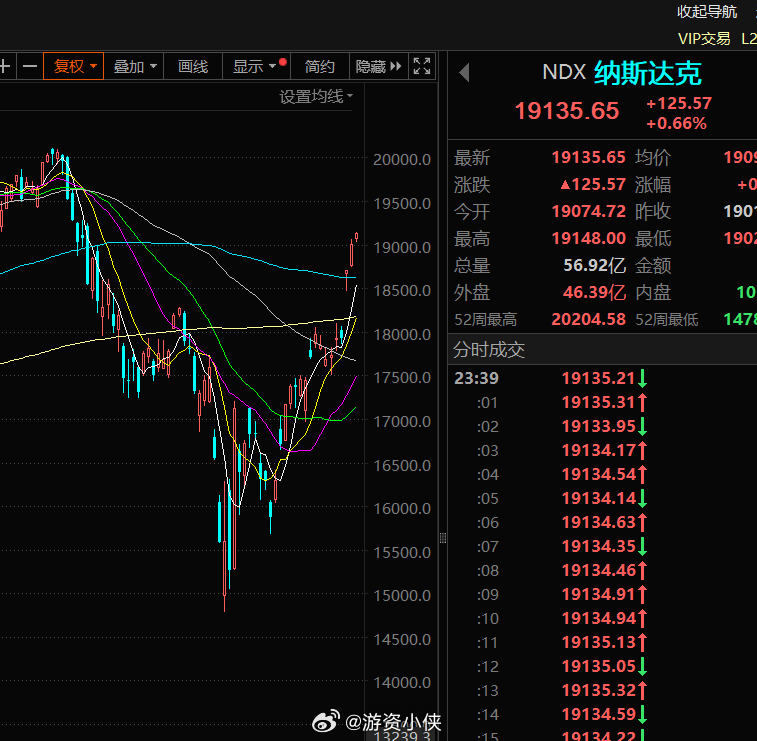Click the NDX ticker code
The height and width of the screenshot is (741, 757).
pos(564,72)
